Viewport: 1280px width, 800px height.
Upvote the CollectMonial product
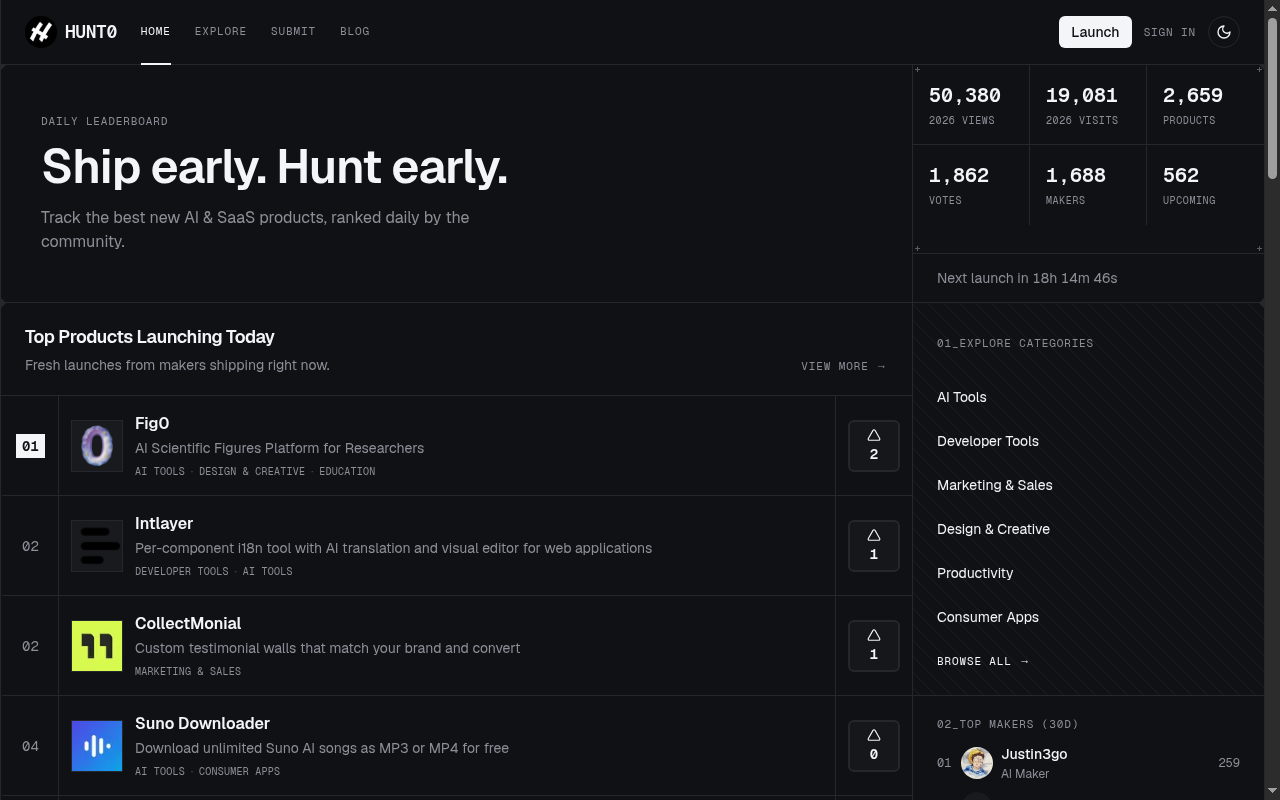pyautogui.click(x=874, y=646)
